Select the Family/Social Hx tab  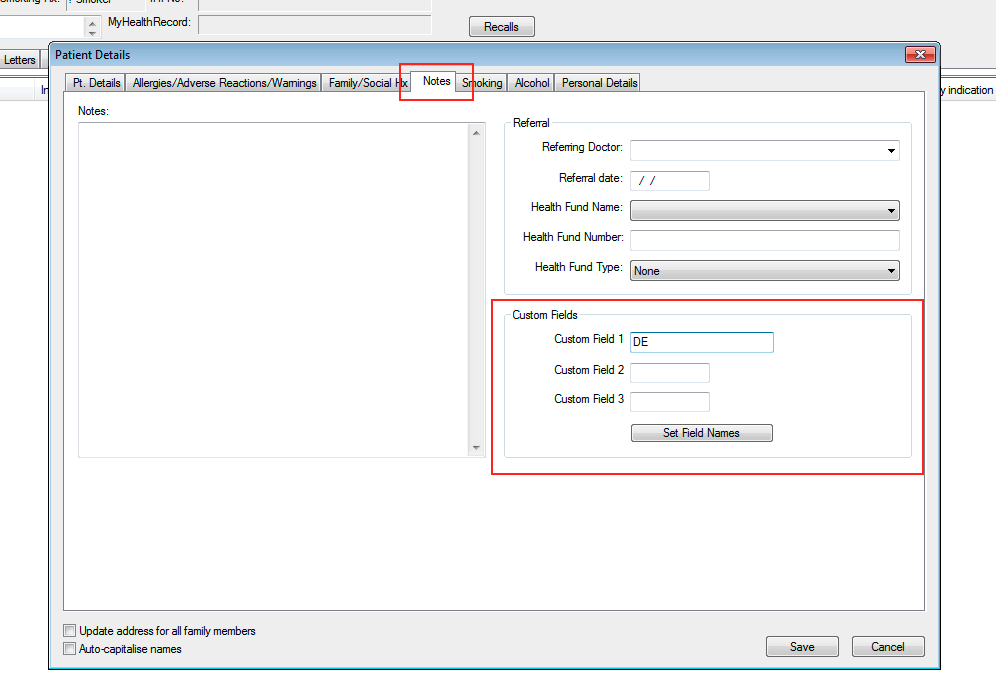(x=367, y=83)
